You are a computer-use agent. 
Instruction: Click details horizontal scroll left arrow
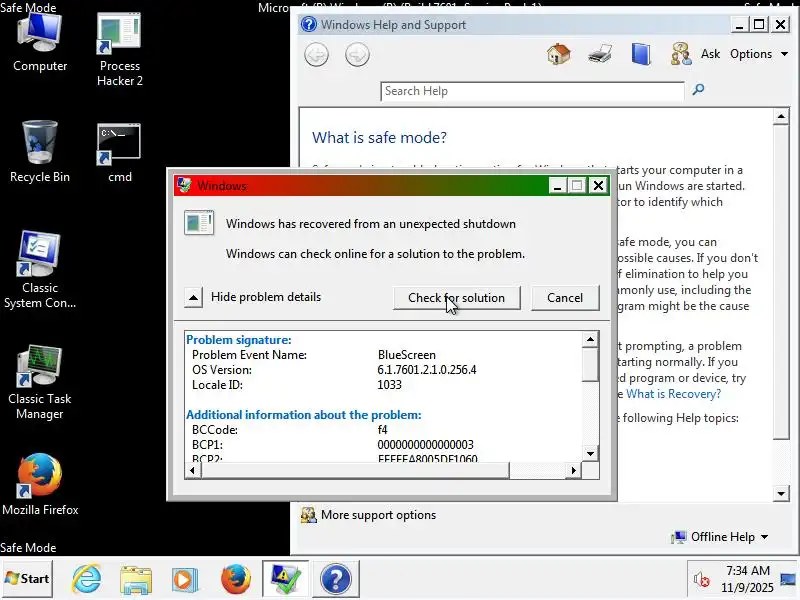192,470
